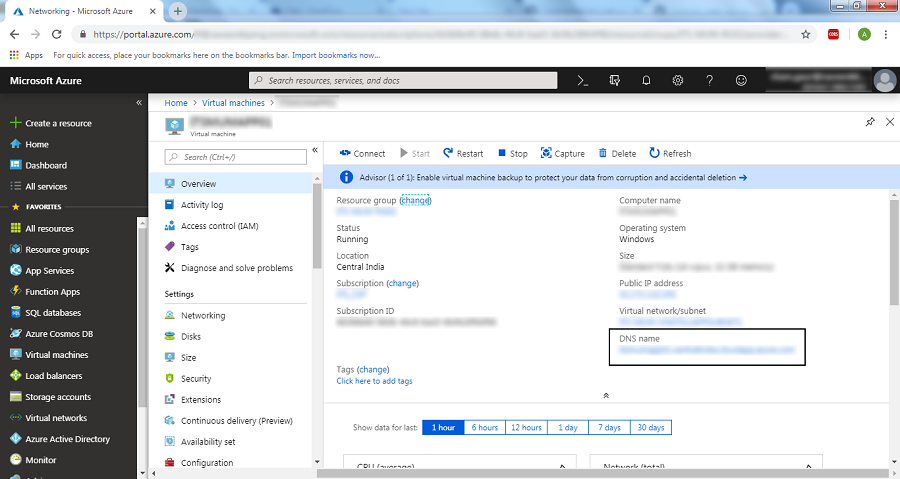
Task: Open Azure Cosmos DB
Action: tap(52, 334)
